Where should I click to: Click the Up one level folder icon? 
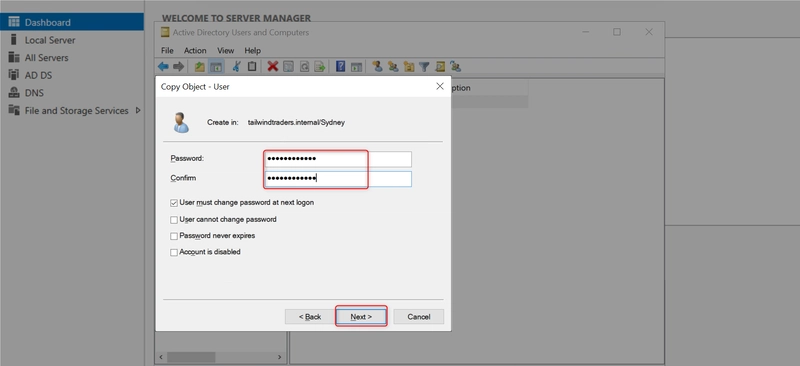point(200,66)
